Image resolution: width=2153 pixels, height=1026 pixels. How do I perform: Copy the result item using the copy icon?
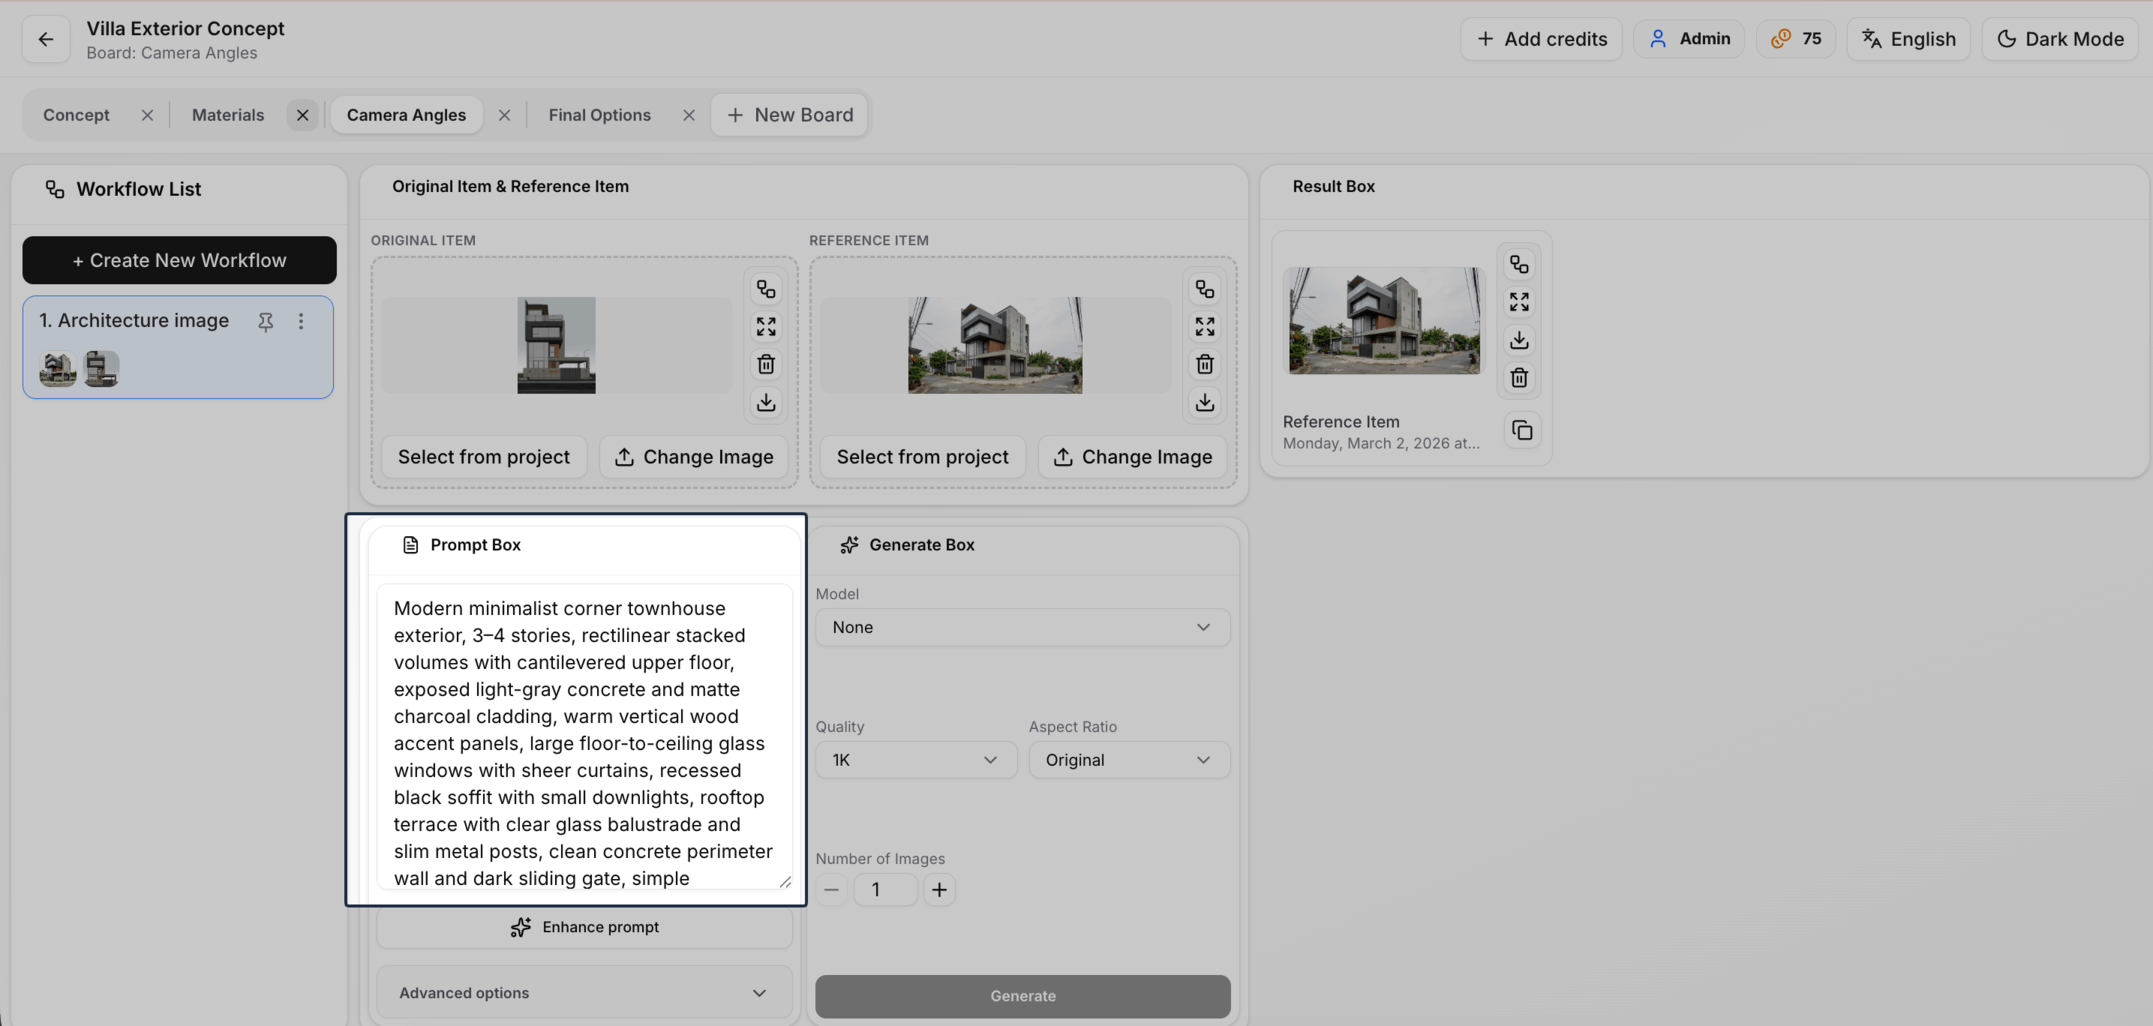point(1522,431)
